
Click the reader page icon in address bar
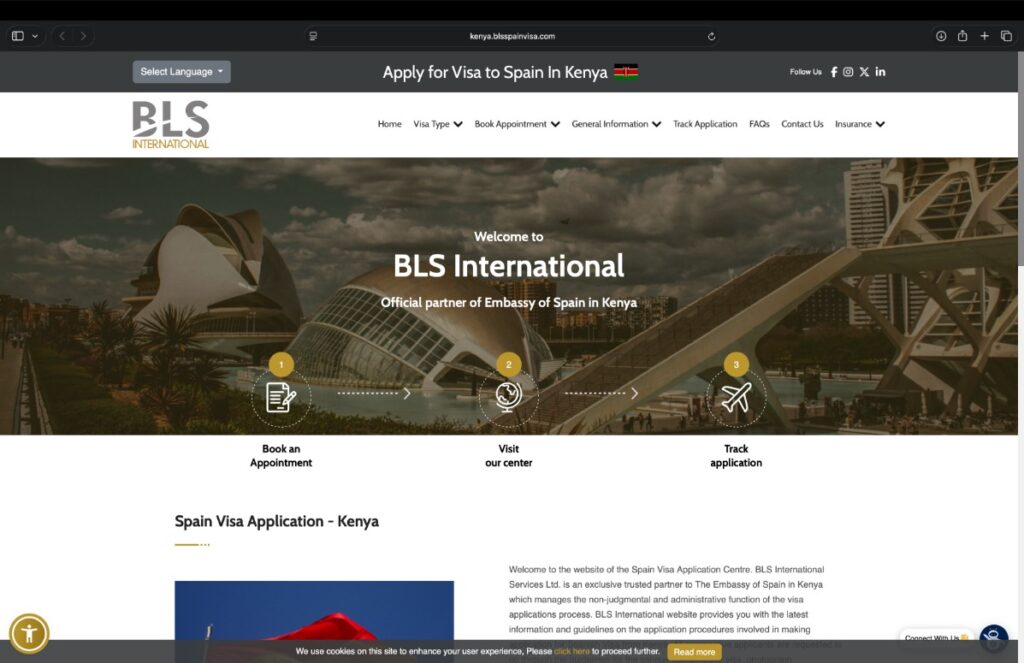pos(313,36)
